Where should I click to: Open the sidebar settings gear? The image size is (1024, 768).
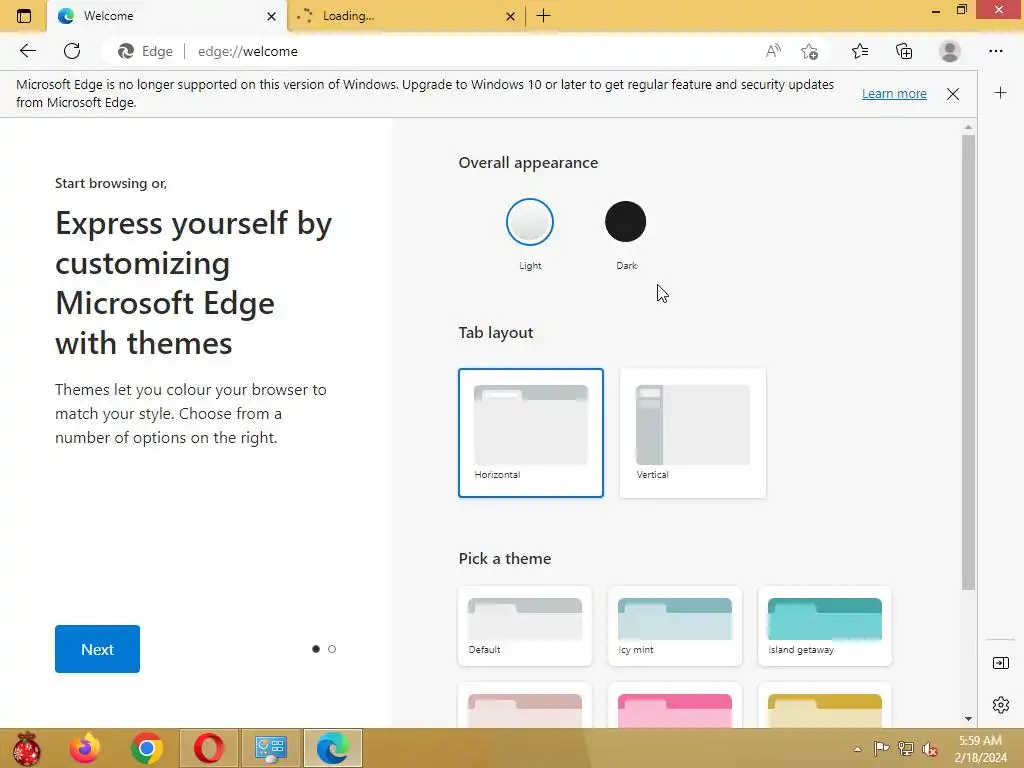(1000, 705)
